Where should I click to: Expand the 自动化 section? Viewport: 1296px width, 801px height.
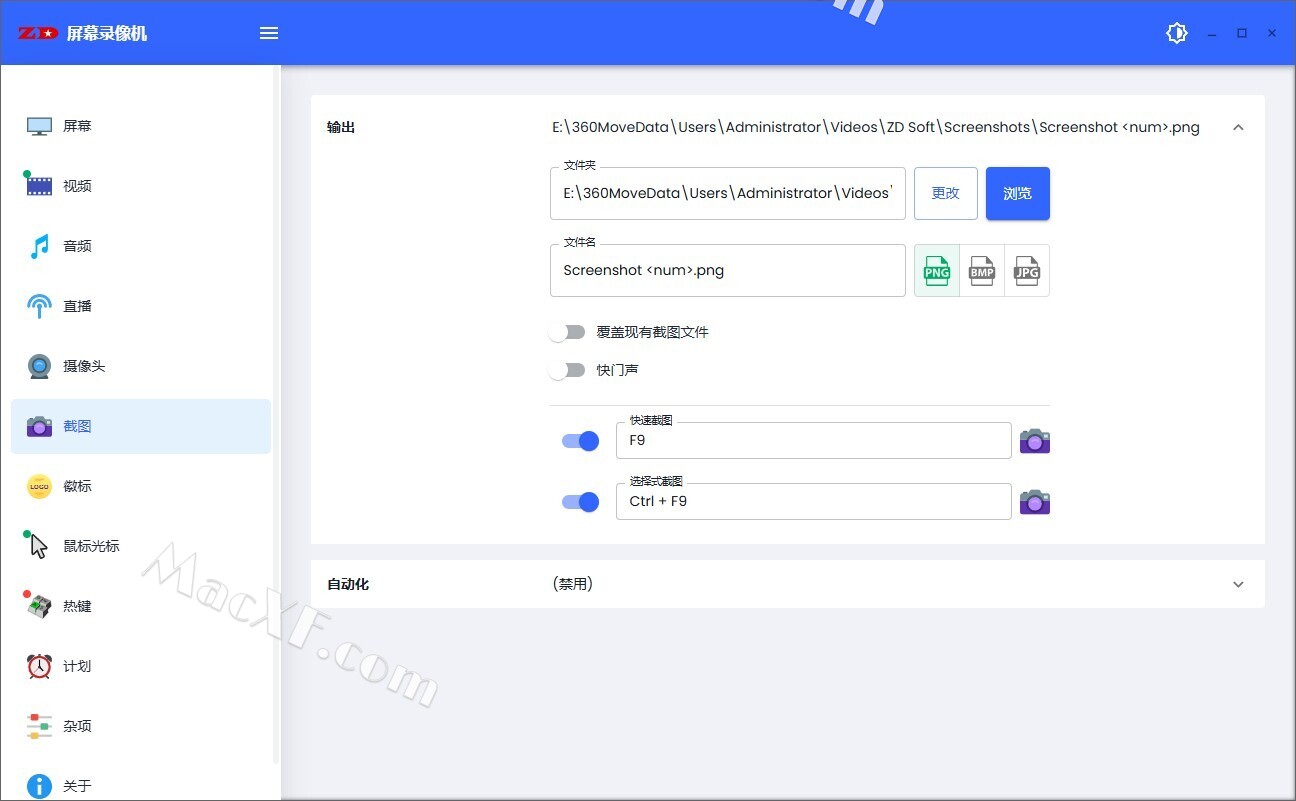click(1238, 584)
